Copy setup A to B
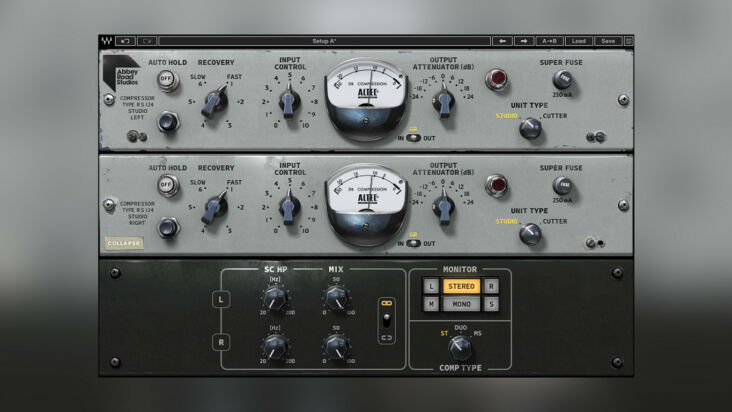 tap(549, 41)
